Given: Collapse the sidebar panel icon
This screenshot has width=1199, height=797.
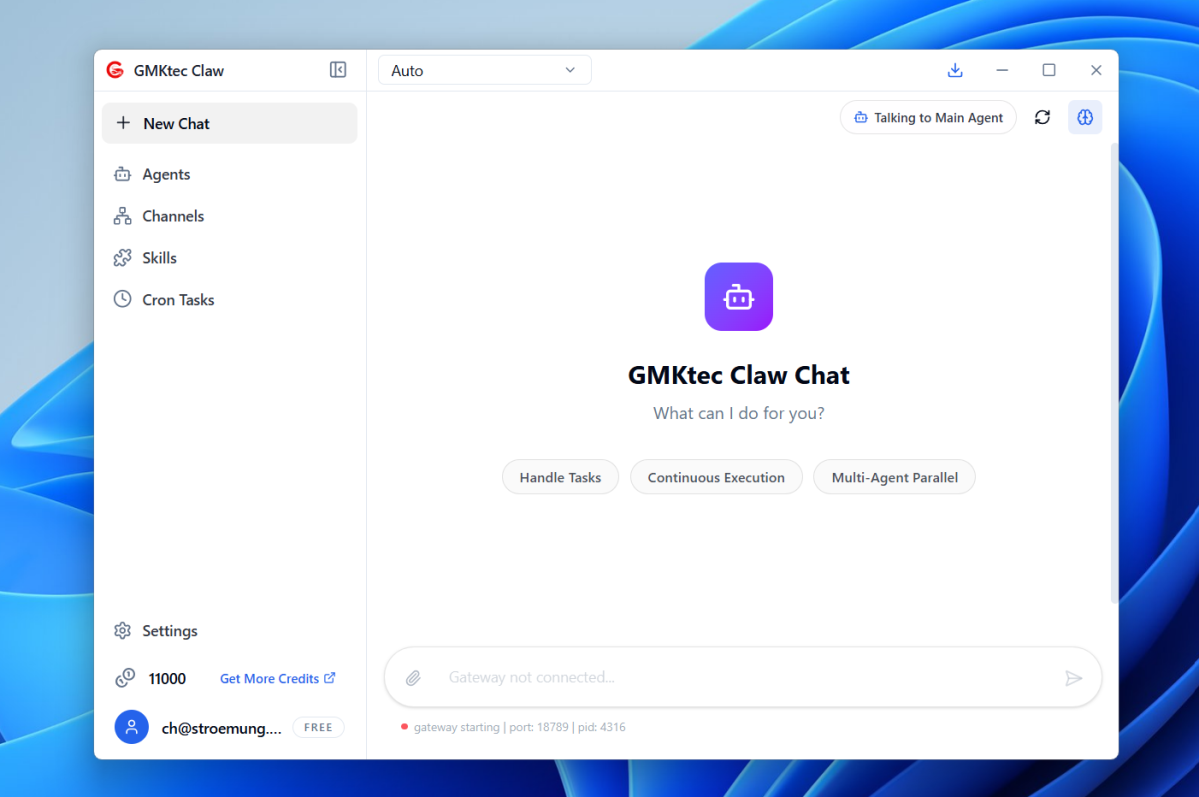Looking at the screenshot, I should 338,70.
